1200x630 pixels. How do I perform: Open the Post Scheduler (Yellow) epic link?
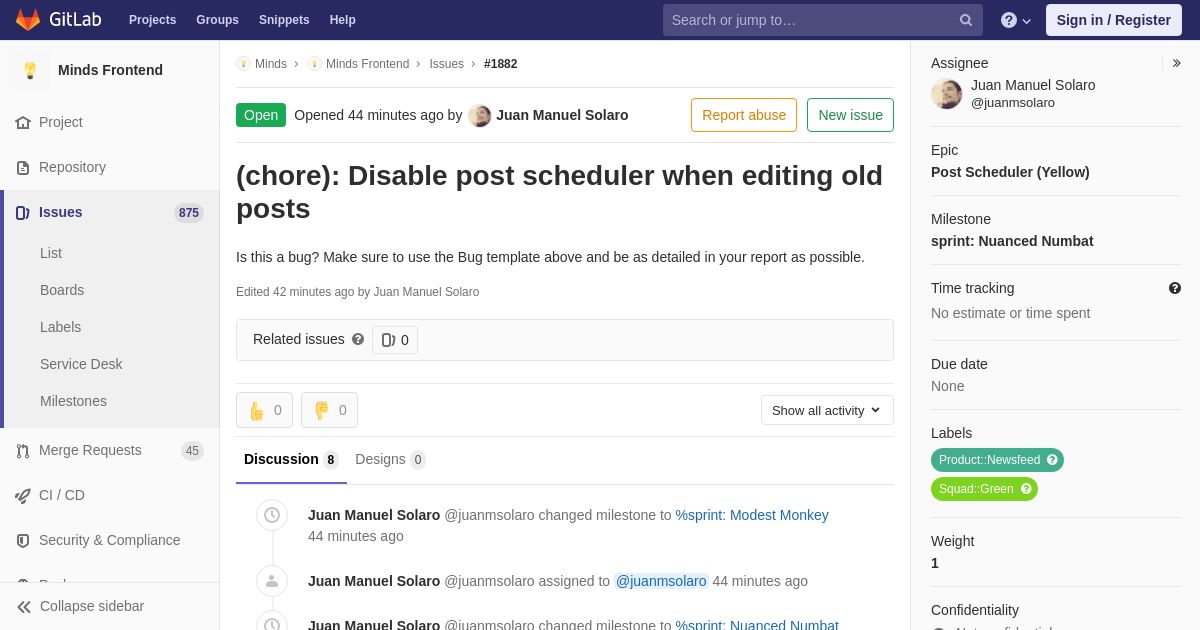point(1010,172)
